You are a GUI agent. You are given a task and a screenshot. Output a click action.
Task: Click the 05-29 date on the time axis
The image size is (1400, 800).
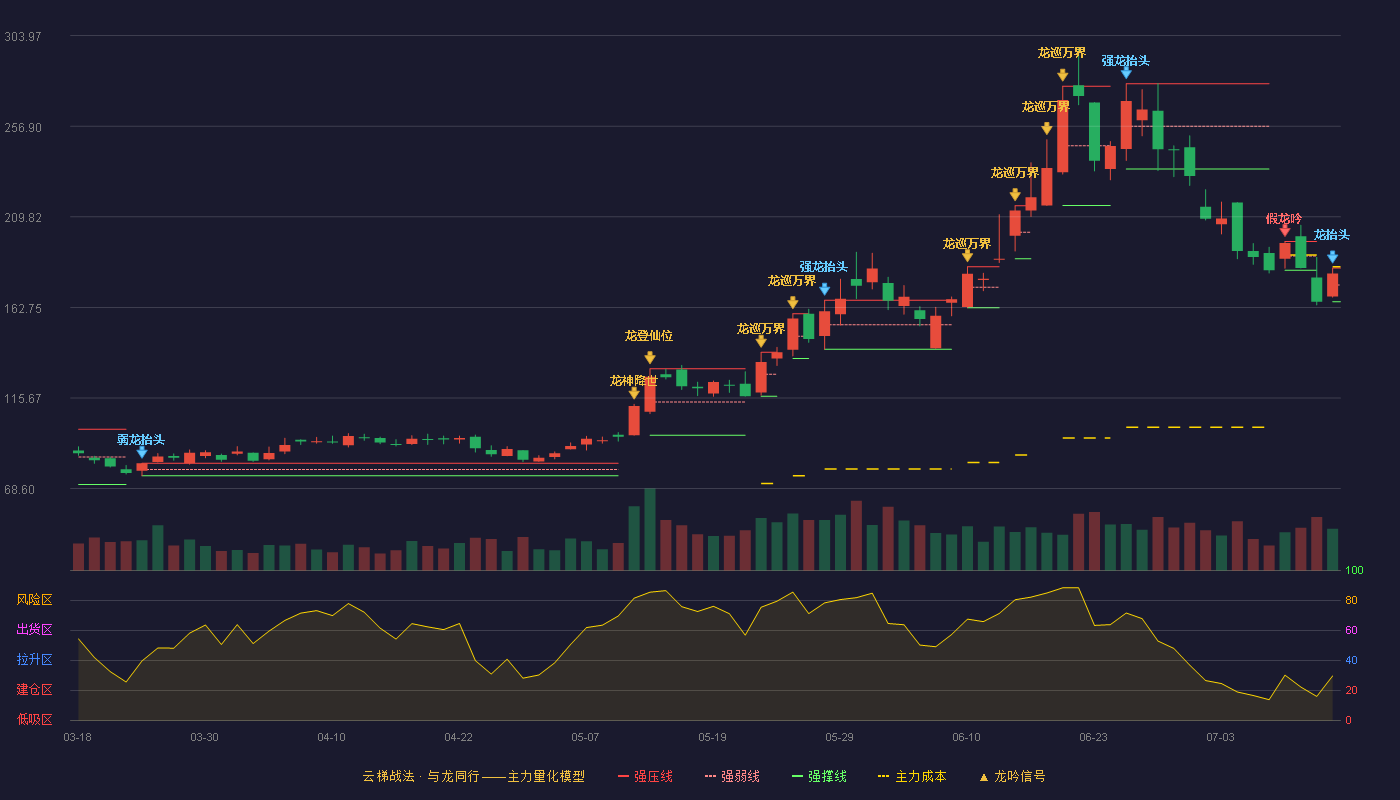(839, 737)
